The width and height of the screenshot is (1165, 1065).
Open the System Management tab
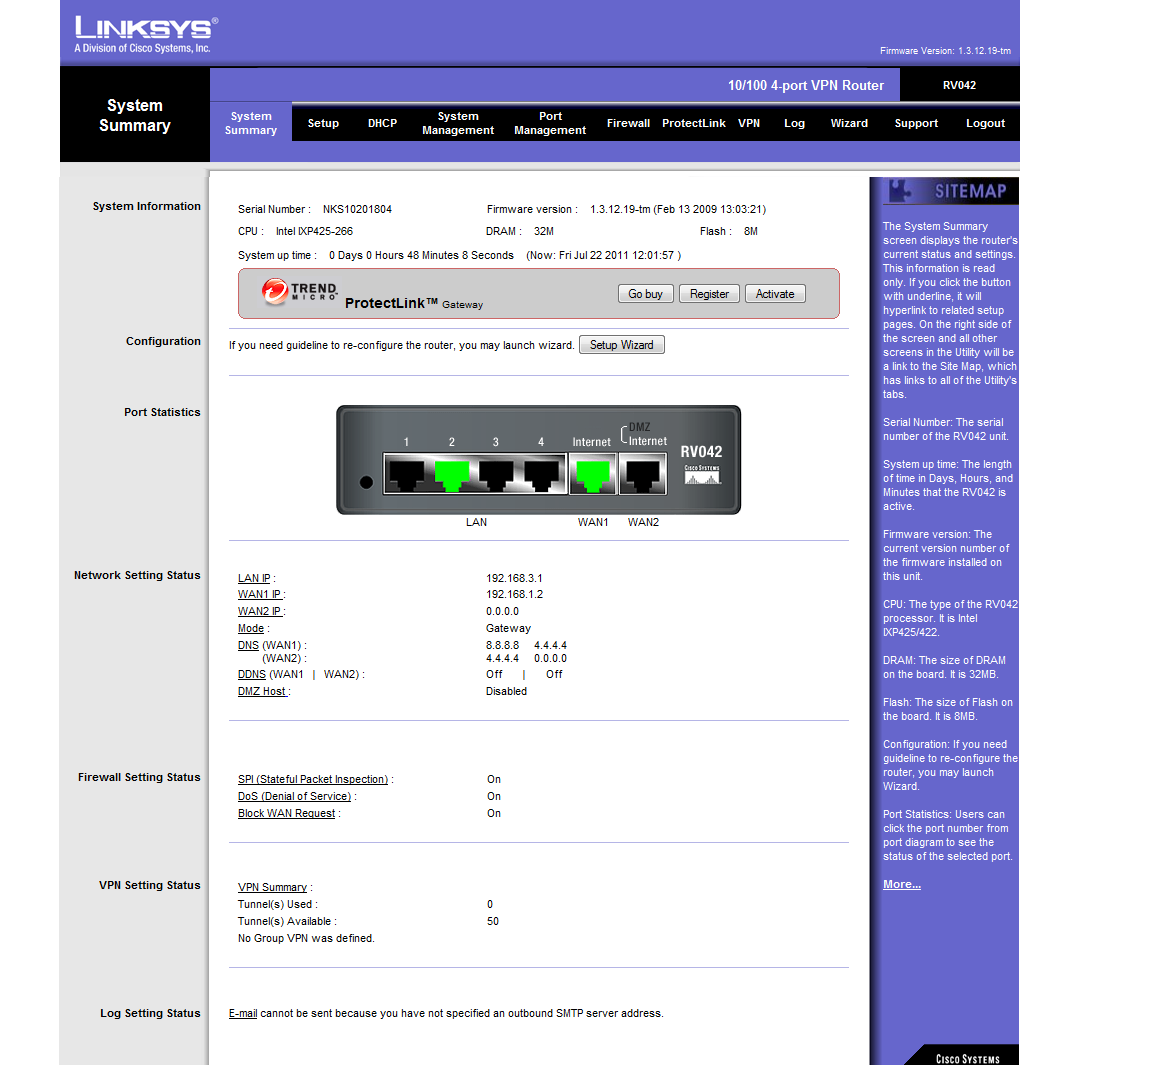(x=458, y=123)
